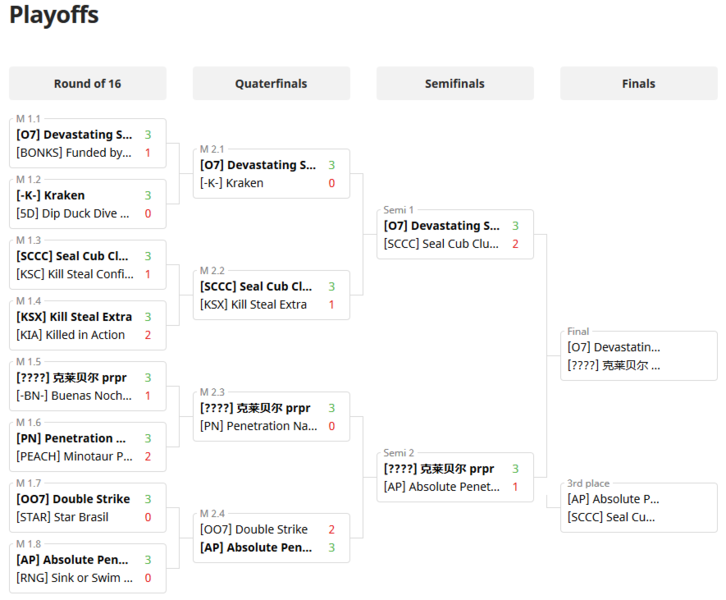This screenshot has width=726, height=600.
Task: Switch to the "Semifinals" column header
Action: [x=455, y=84]
